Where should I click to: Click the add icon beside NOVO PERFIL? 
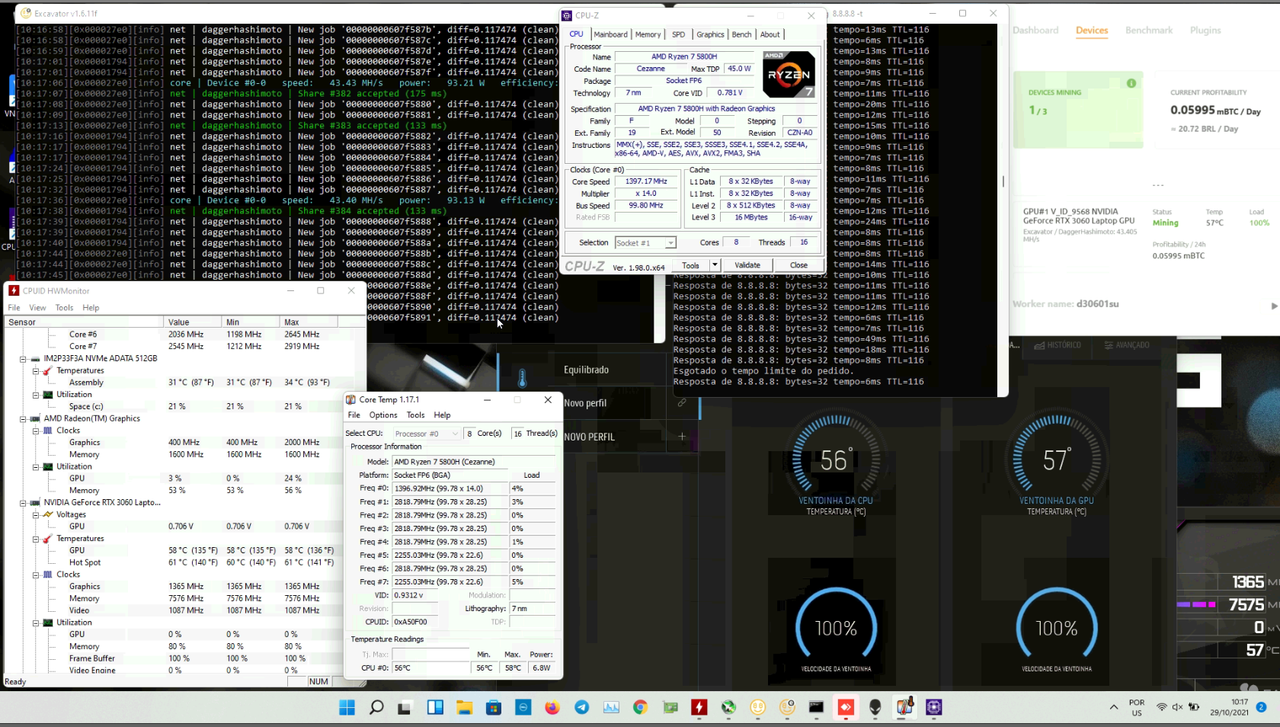pyautogui.click(x=682, y=436)
